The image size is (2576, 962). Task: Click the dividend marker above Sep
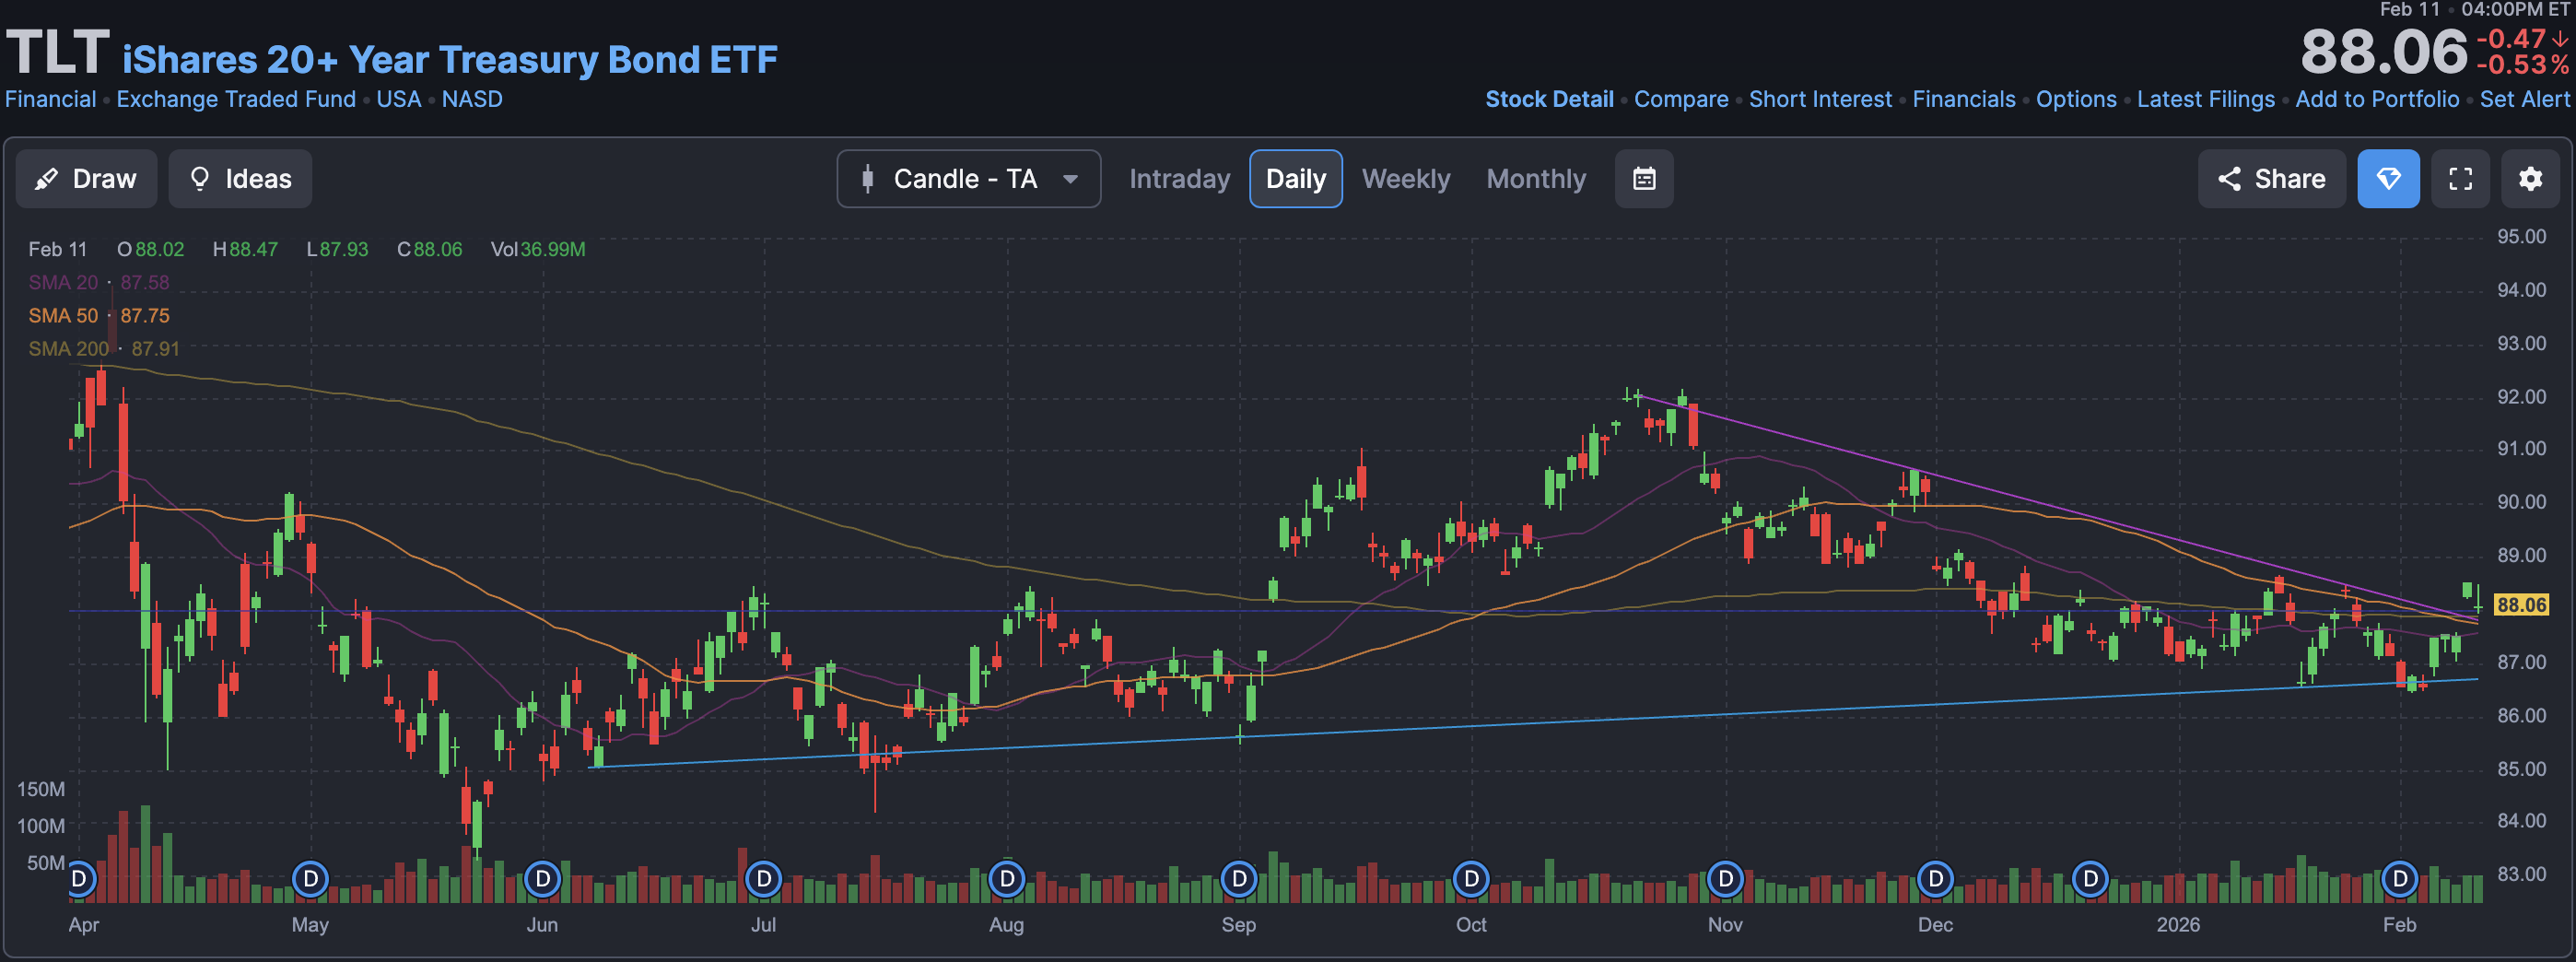[1239, 879]
